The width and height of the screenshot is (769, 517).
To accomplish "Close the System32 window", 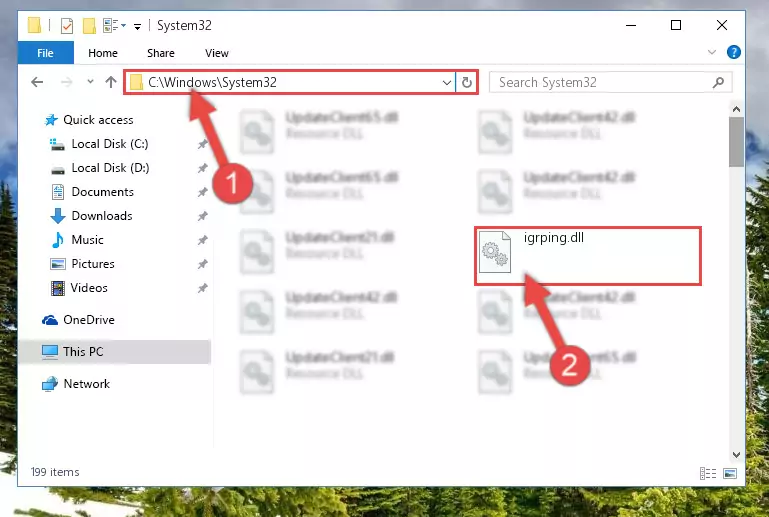I will click(721, 25).
